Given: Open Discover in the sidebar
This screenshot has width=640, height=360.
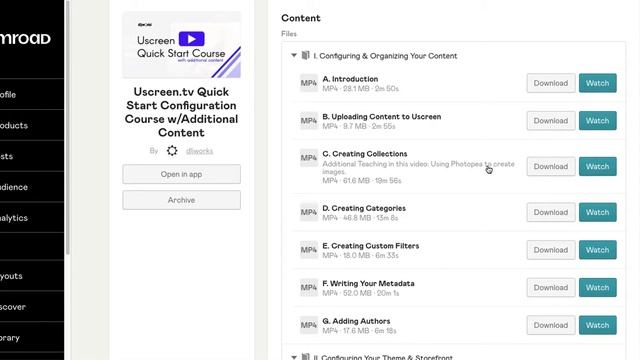Looking at the screenshot, I should (x=32, y=307).
